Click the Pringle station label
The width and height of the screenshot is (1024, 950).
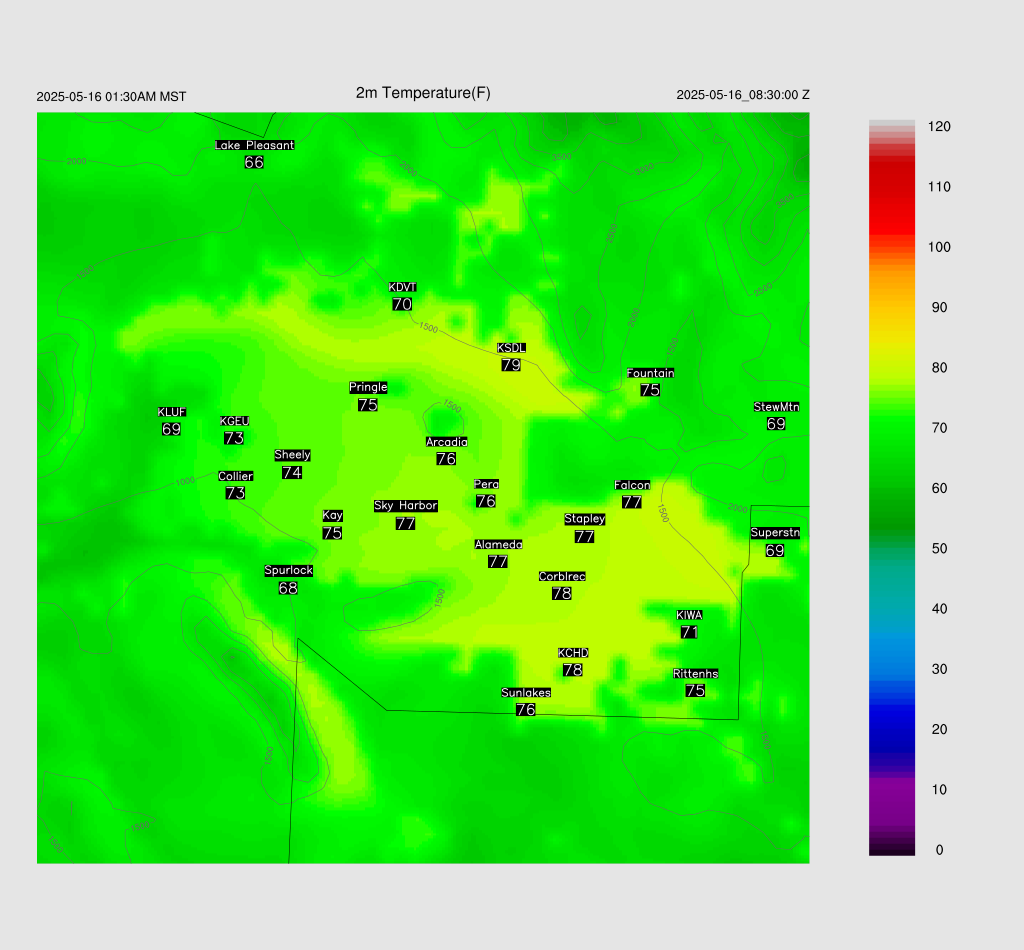[368, 387]
